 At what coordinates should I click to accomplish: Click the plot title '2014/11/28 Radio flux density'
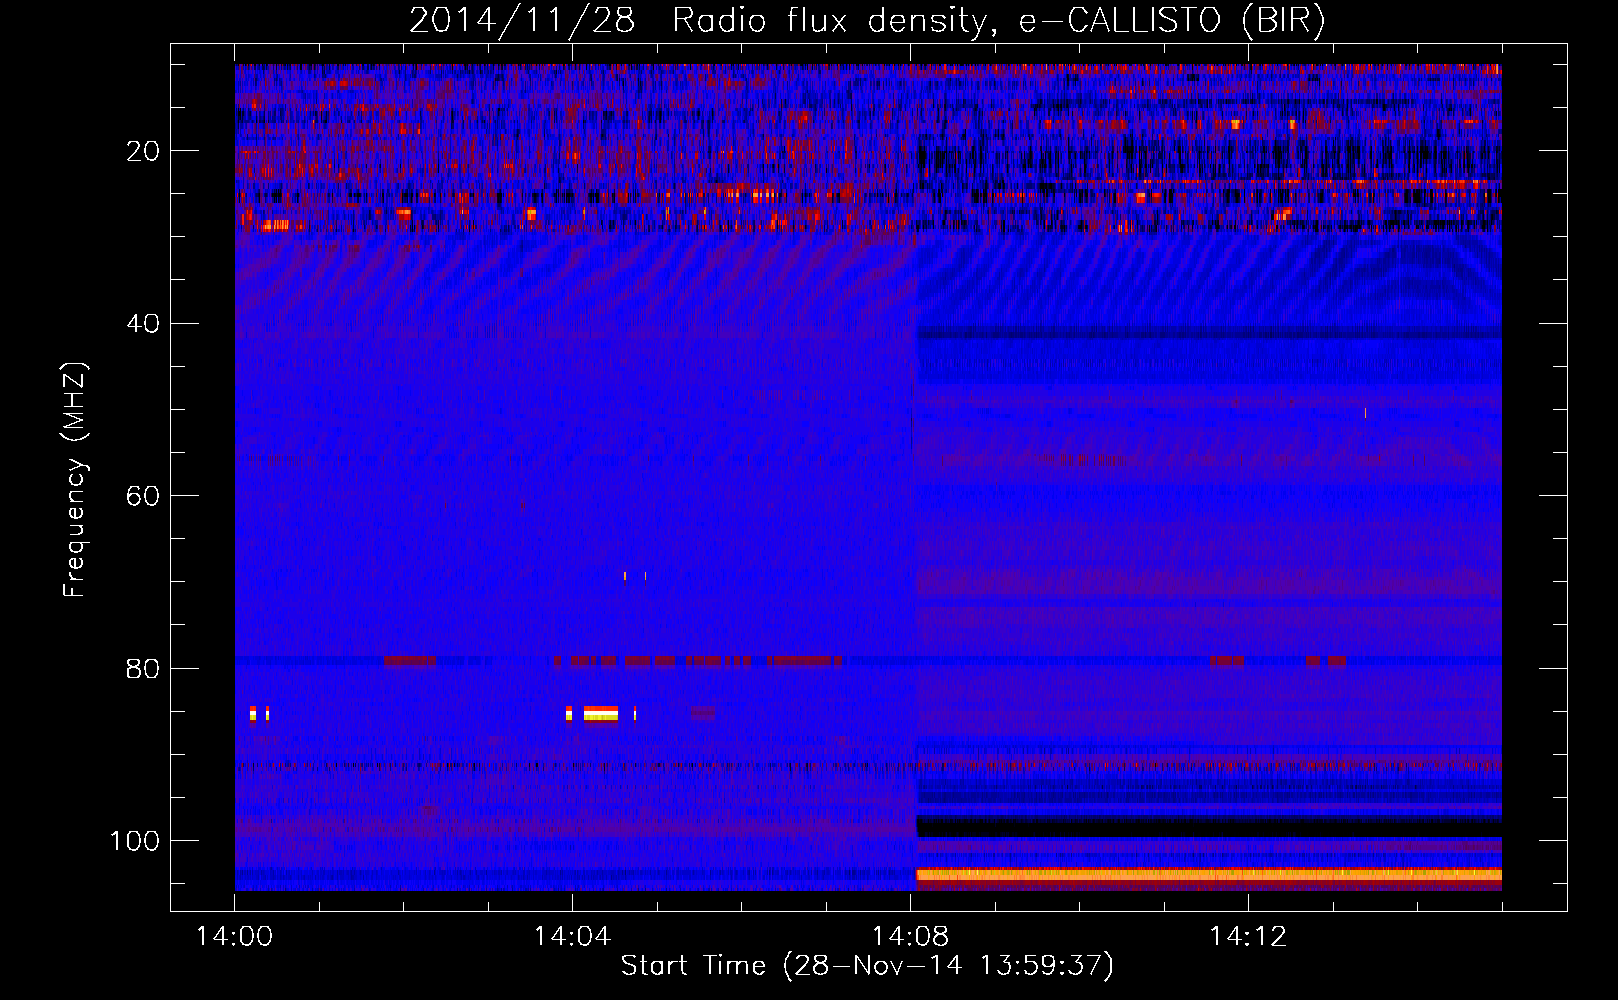867,21
